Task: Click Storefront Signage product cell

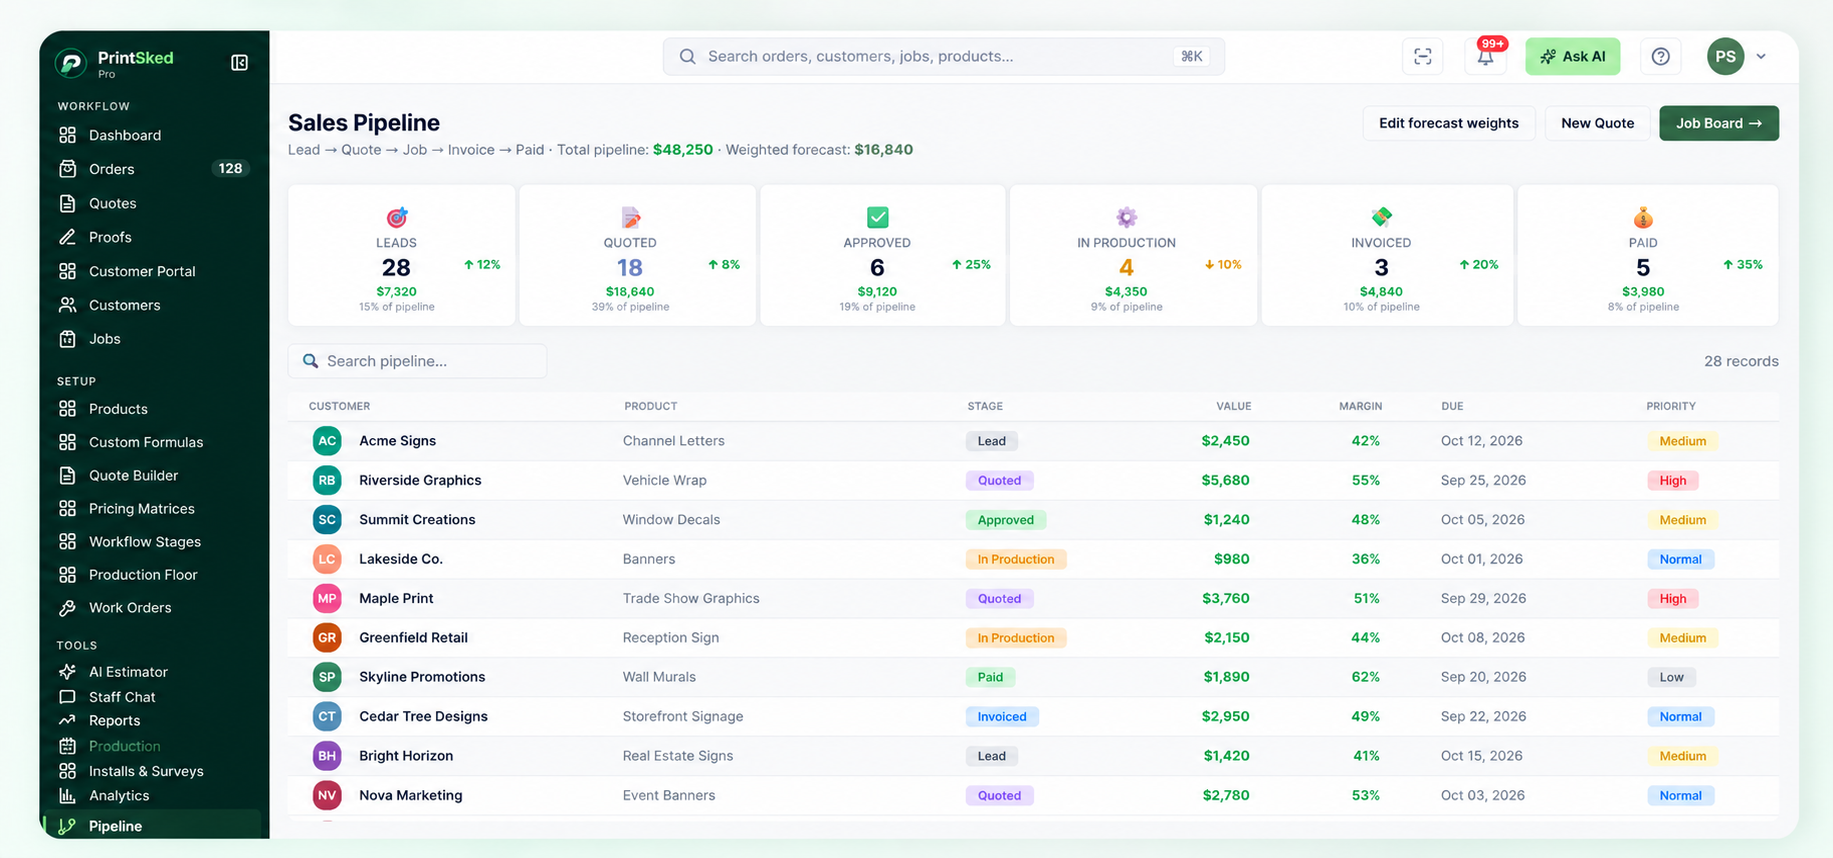Action: tap(683, 717)
